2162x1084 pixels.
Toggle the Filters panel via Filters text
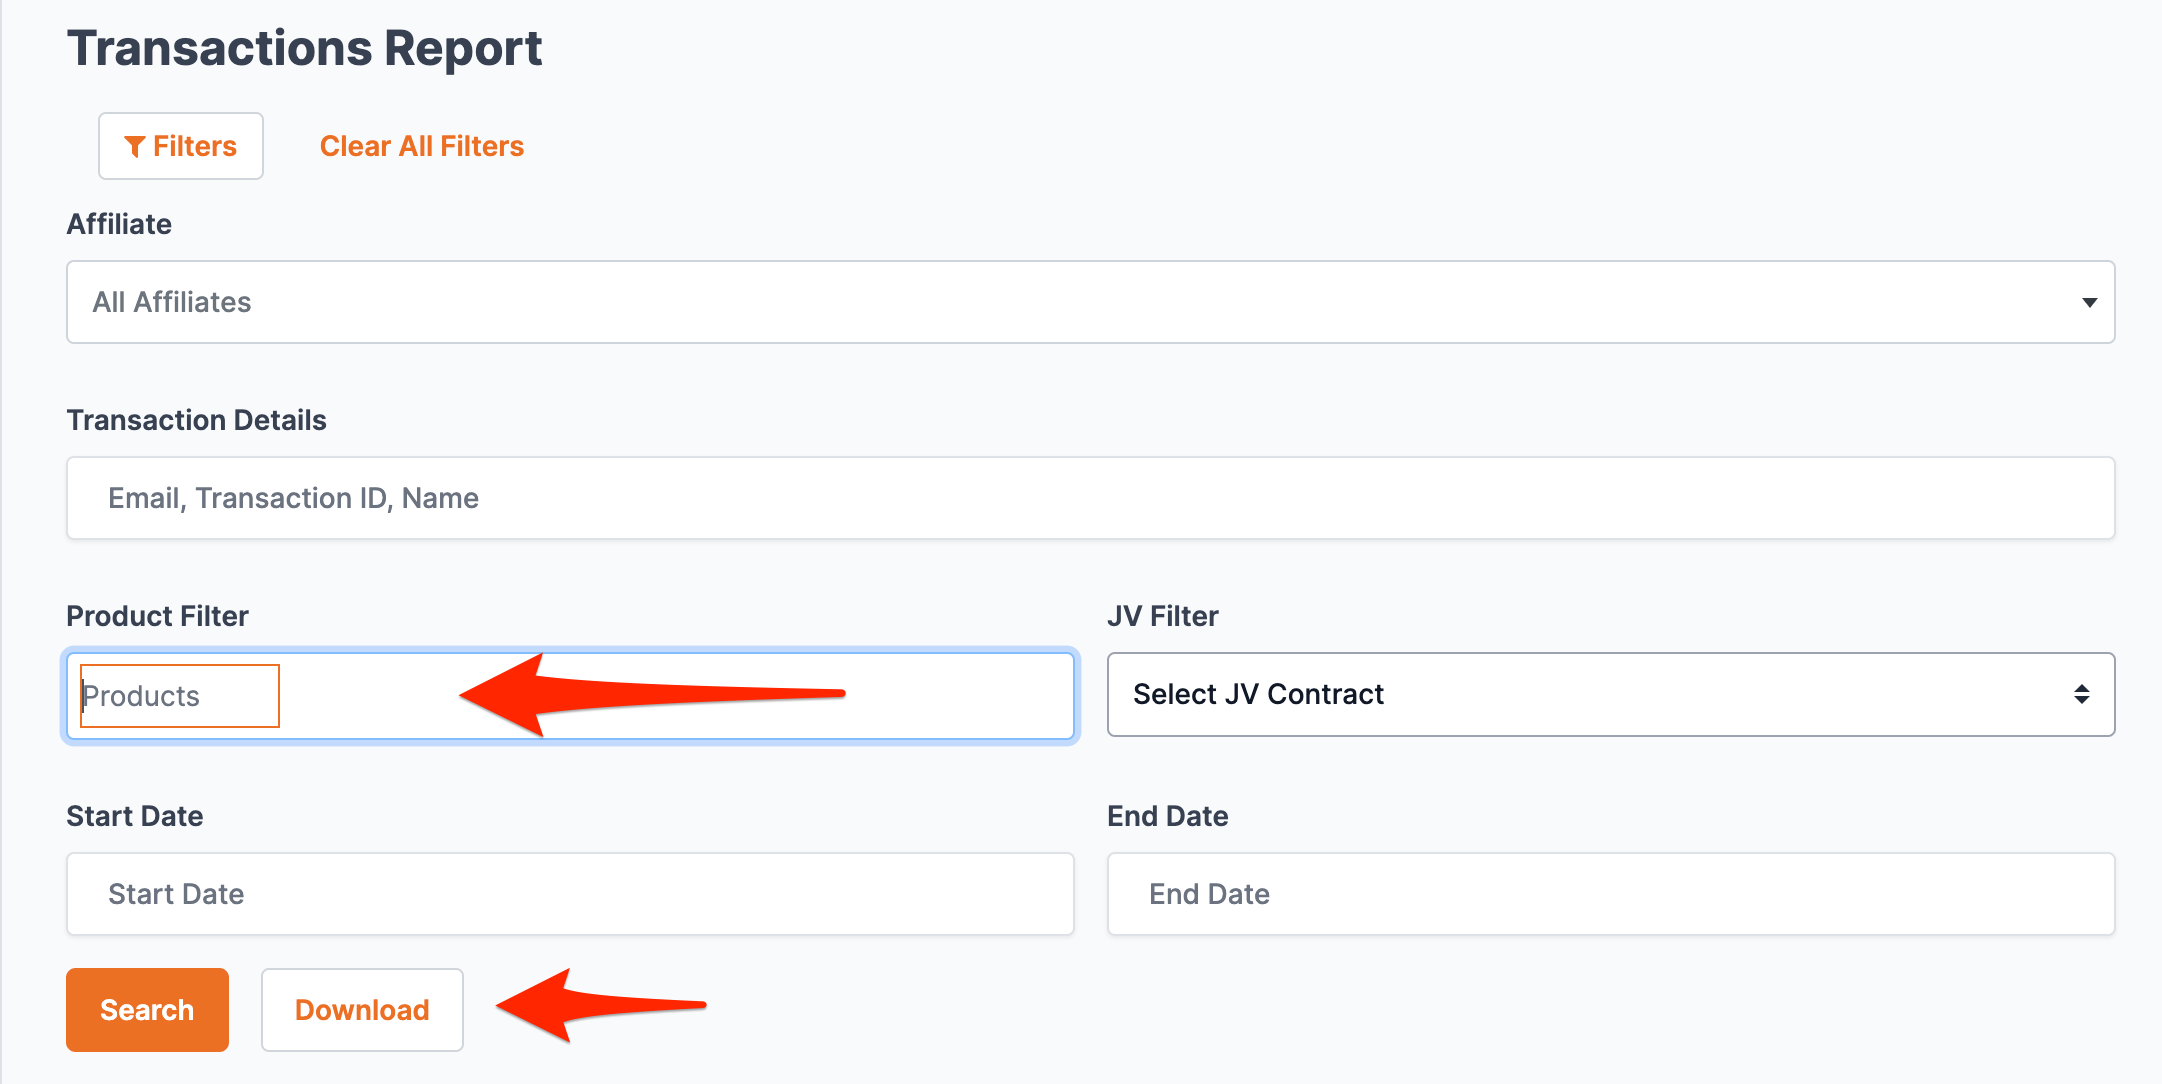[x=195, y=146]
